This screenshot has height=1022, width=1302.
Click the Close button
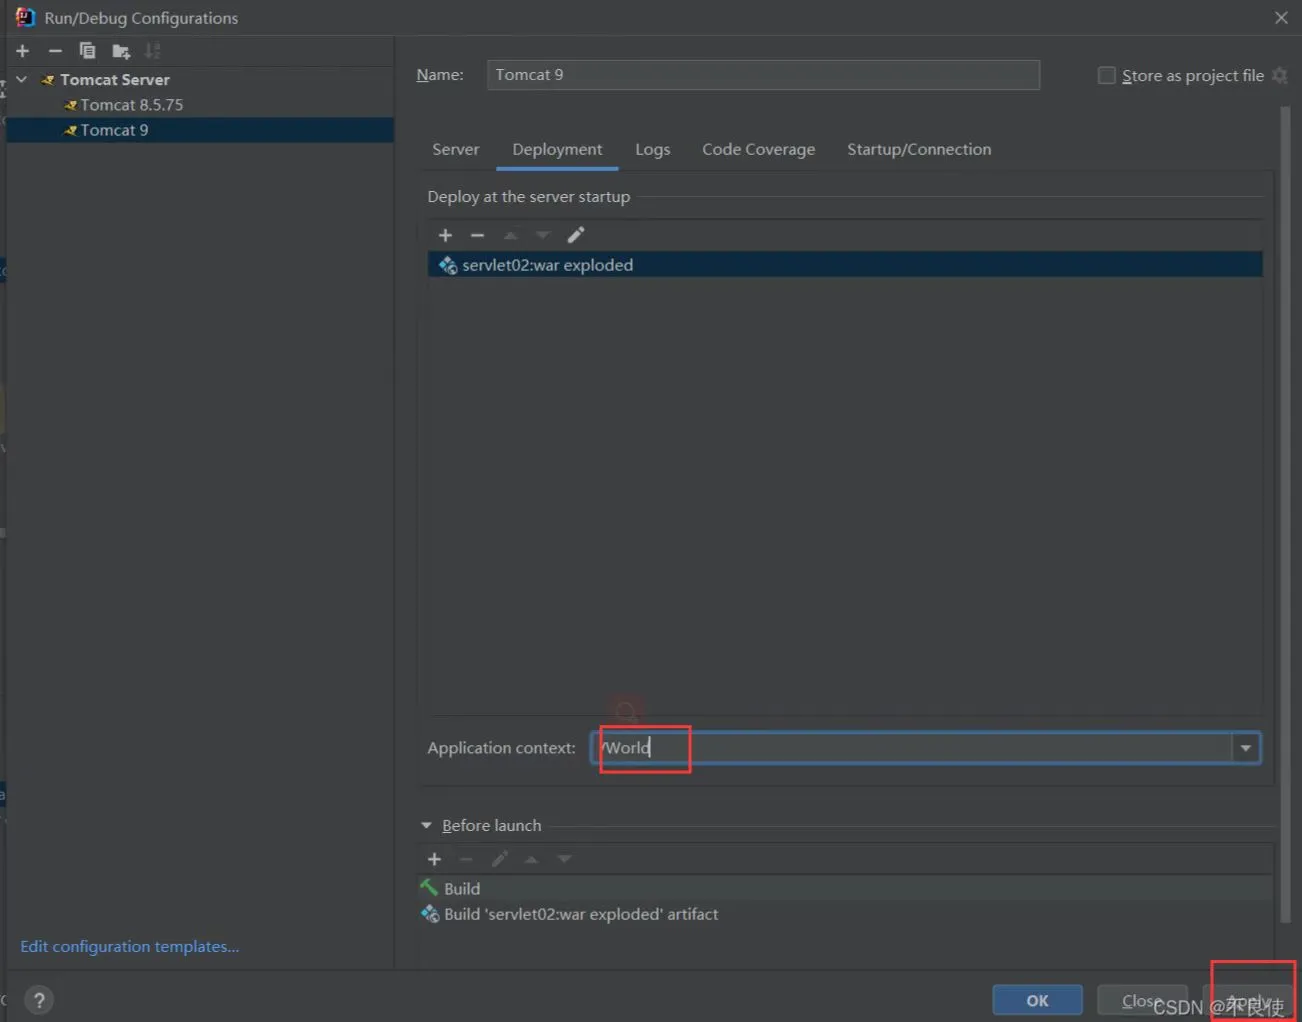1141,1000
